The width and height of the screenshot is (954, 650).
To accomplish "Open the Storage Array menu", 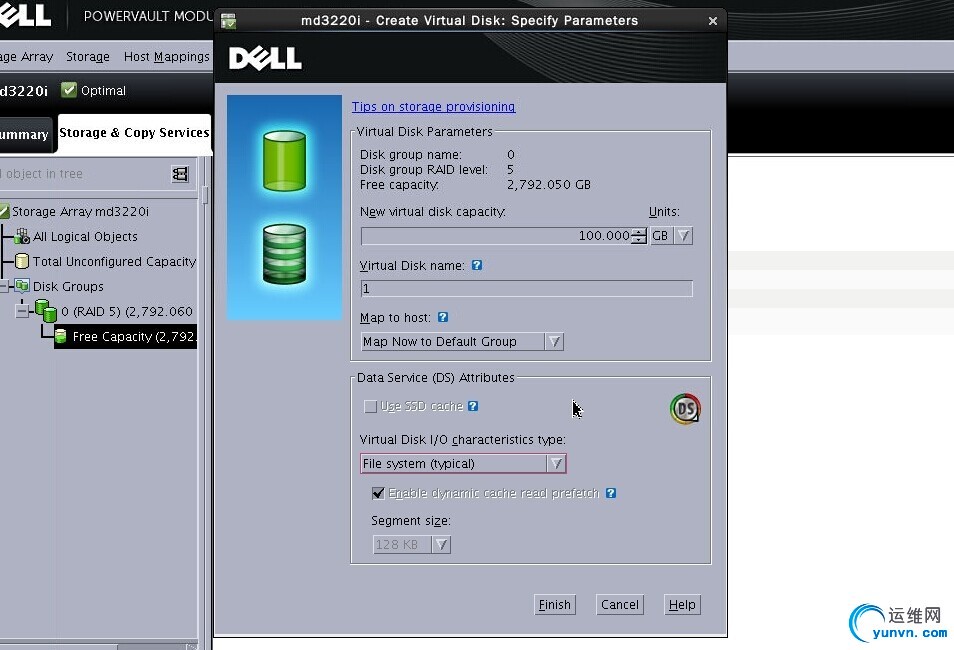I will pos(27,57).
